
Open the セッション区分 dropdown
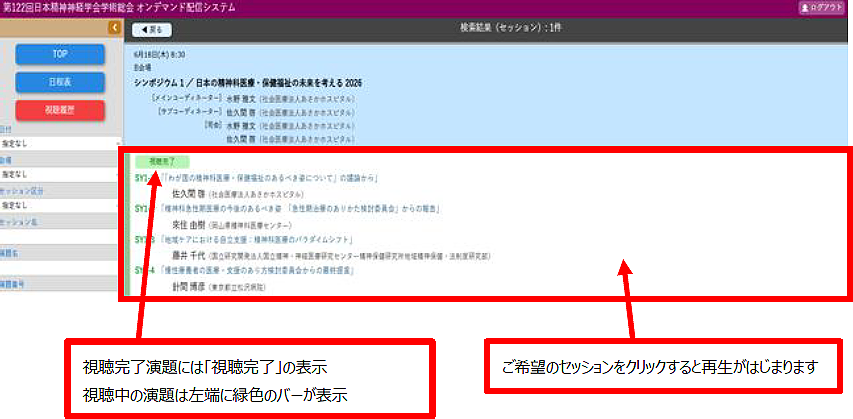[x=61, y=206]
